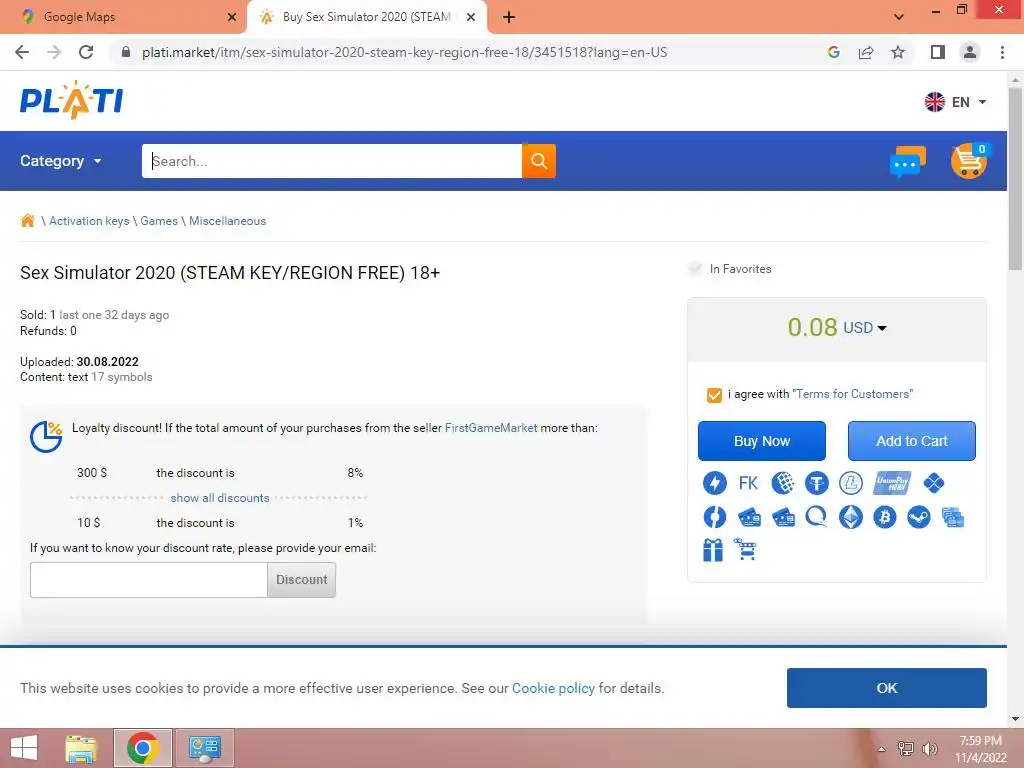Open the Games breadcrumb link
Viewport: 1024px width, 768px height.
click(x=159, y=221)
